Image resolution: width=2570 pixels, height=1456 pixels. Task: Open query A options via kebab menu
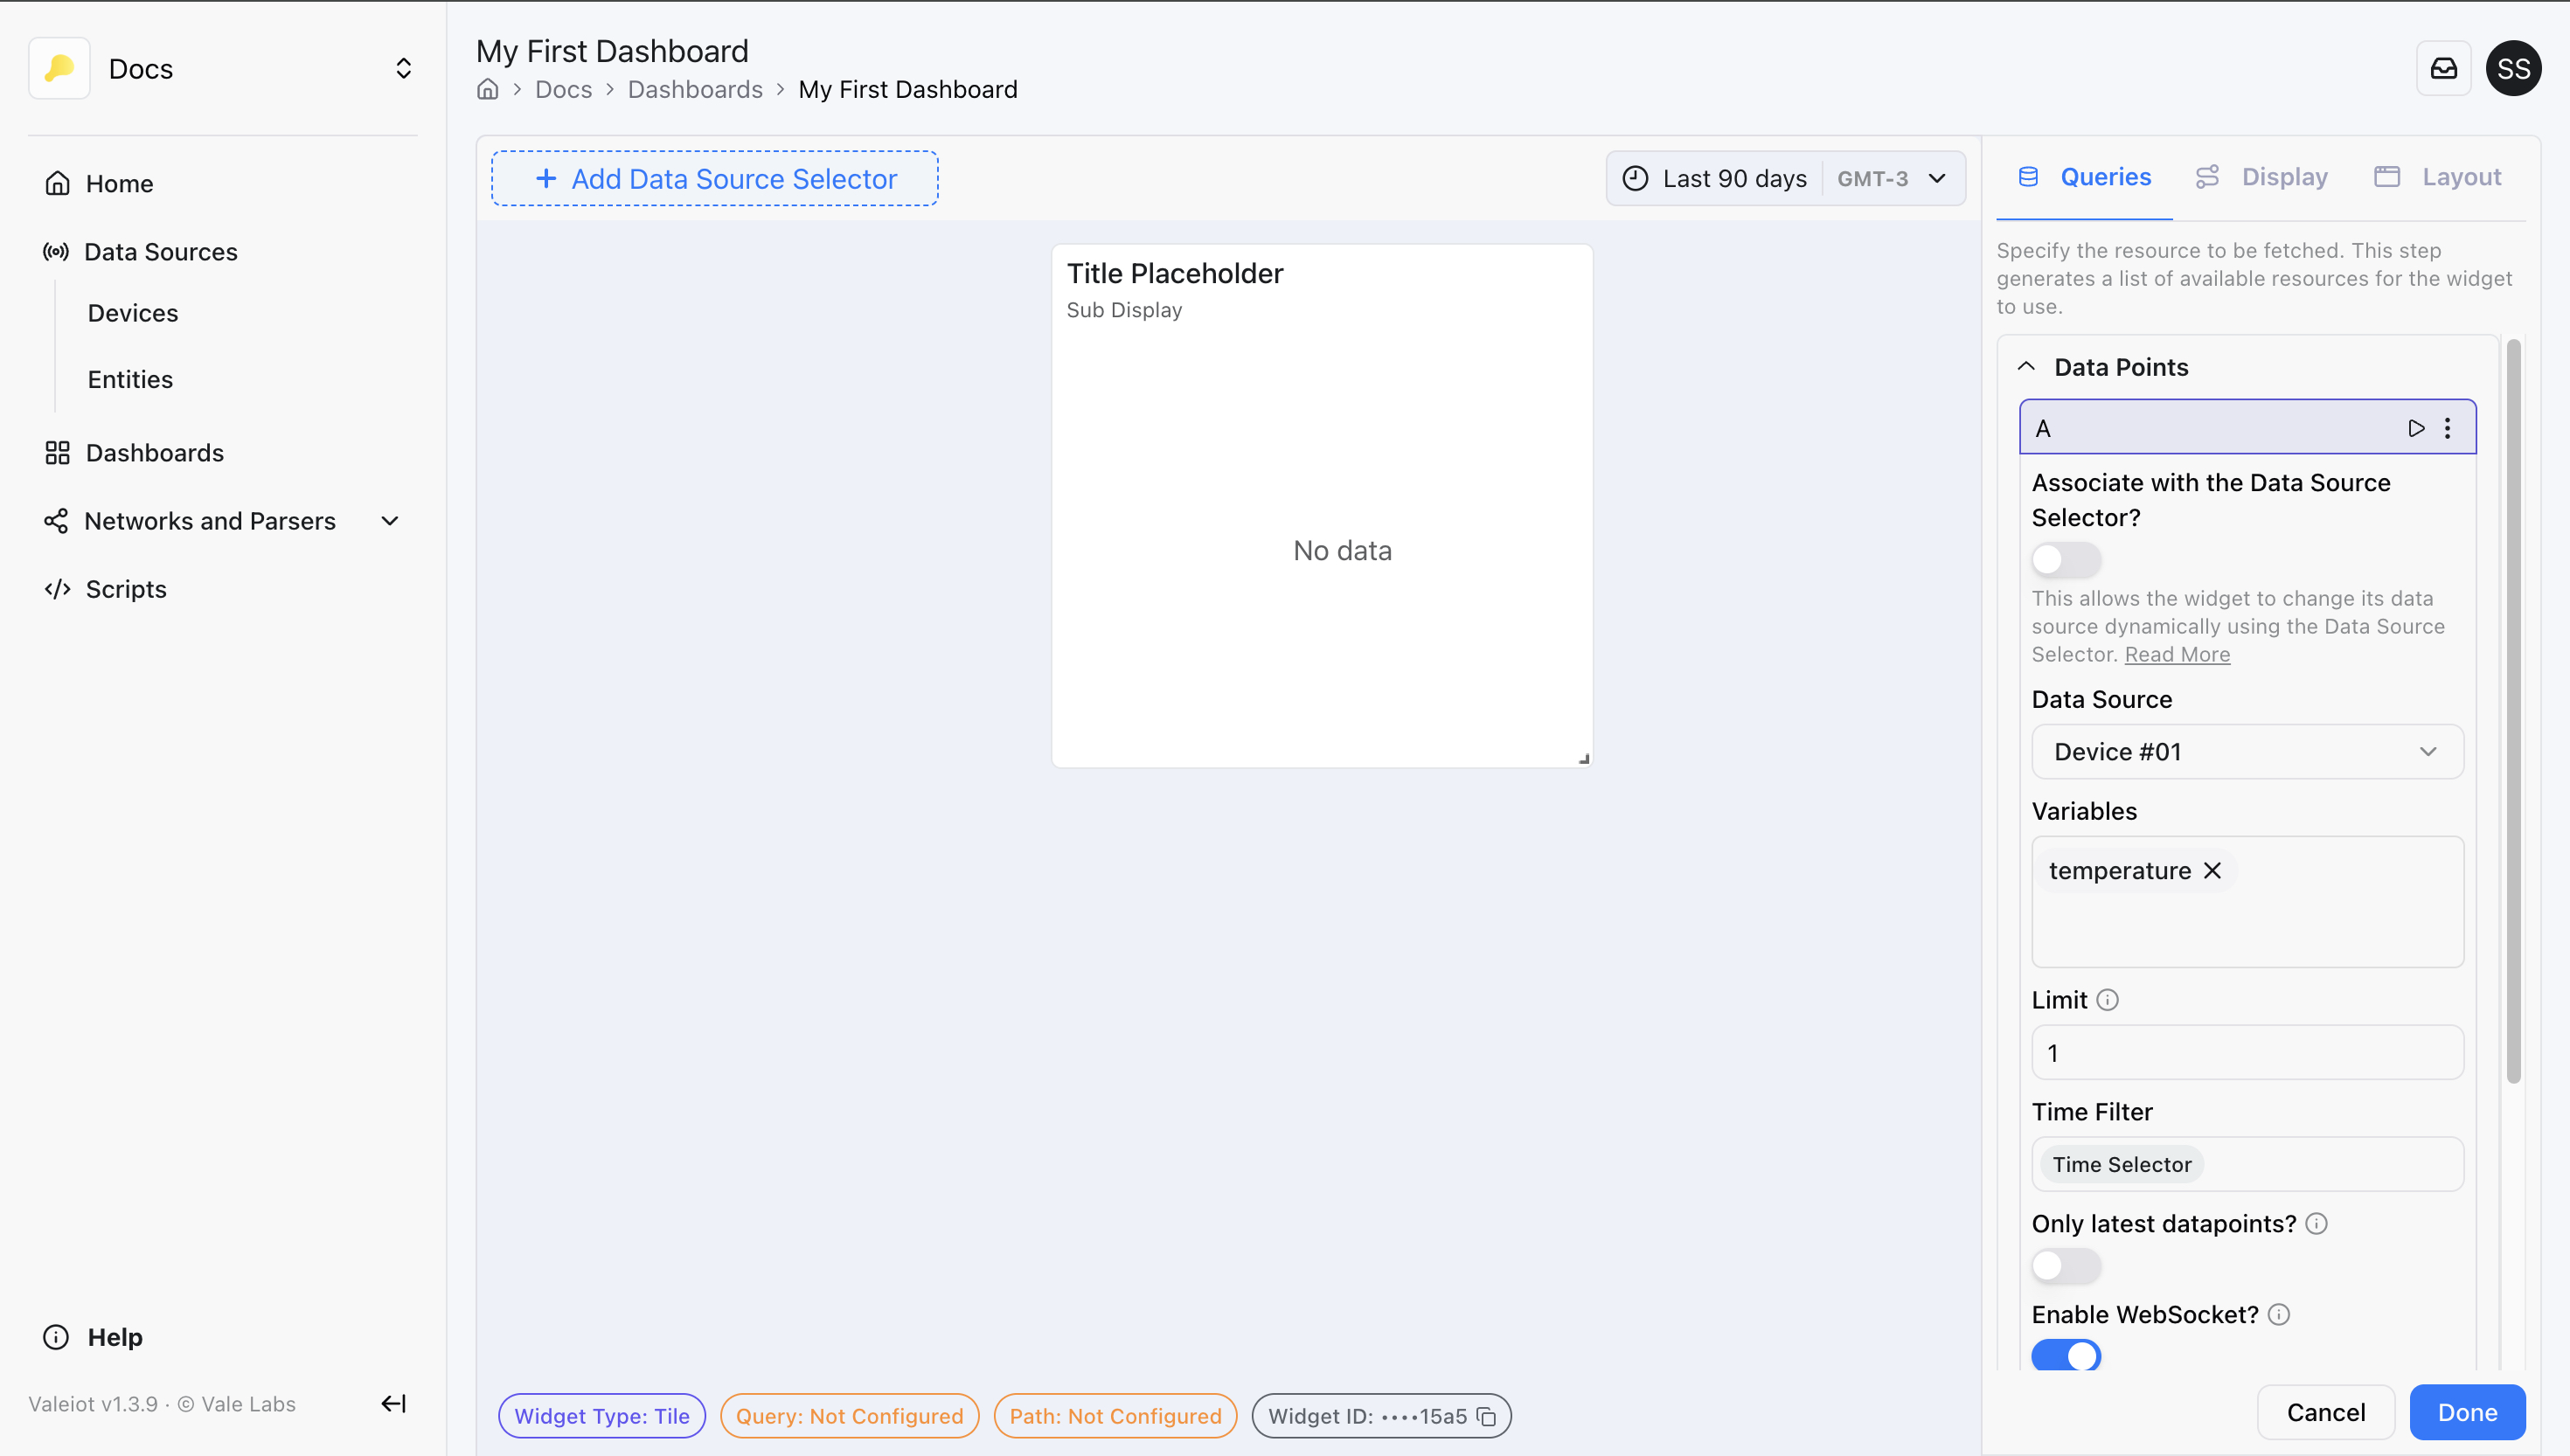click(2449, 427)
